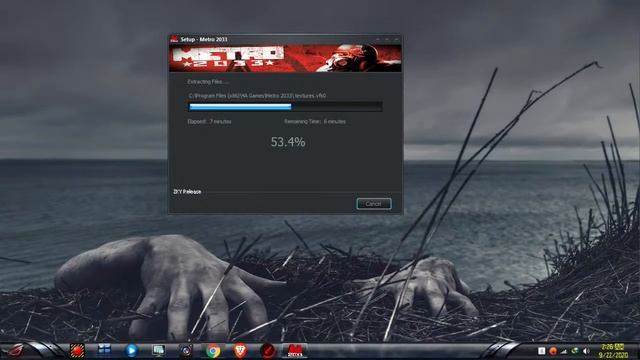This screenshot has width=640, height=360.
Task: Close the Metro 2033 setup window
Action: tap(396, 39)
